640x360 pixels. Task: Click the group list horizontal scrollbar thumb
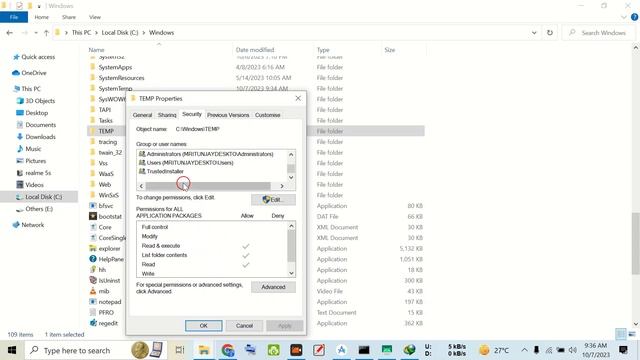pyautogui.click(x=208, y=186)
